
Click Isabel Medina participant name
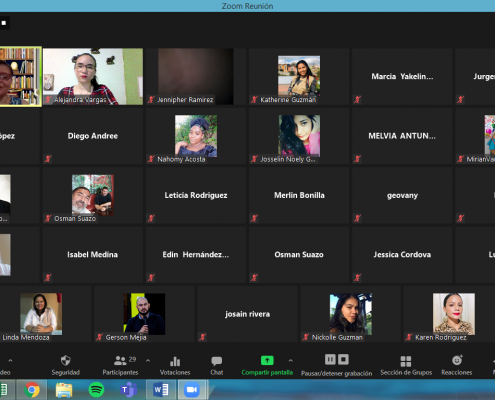point(93,254)
